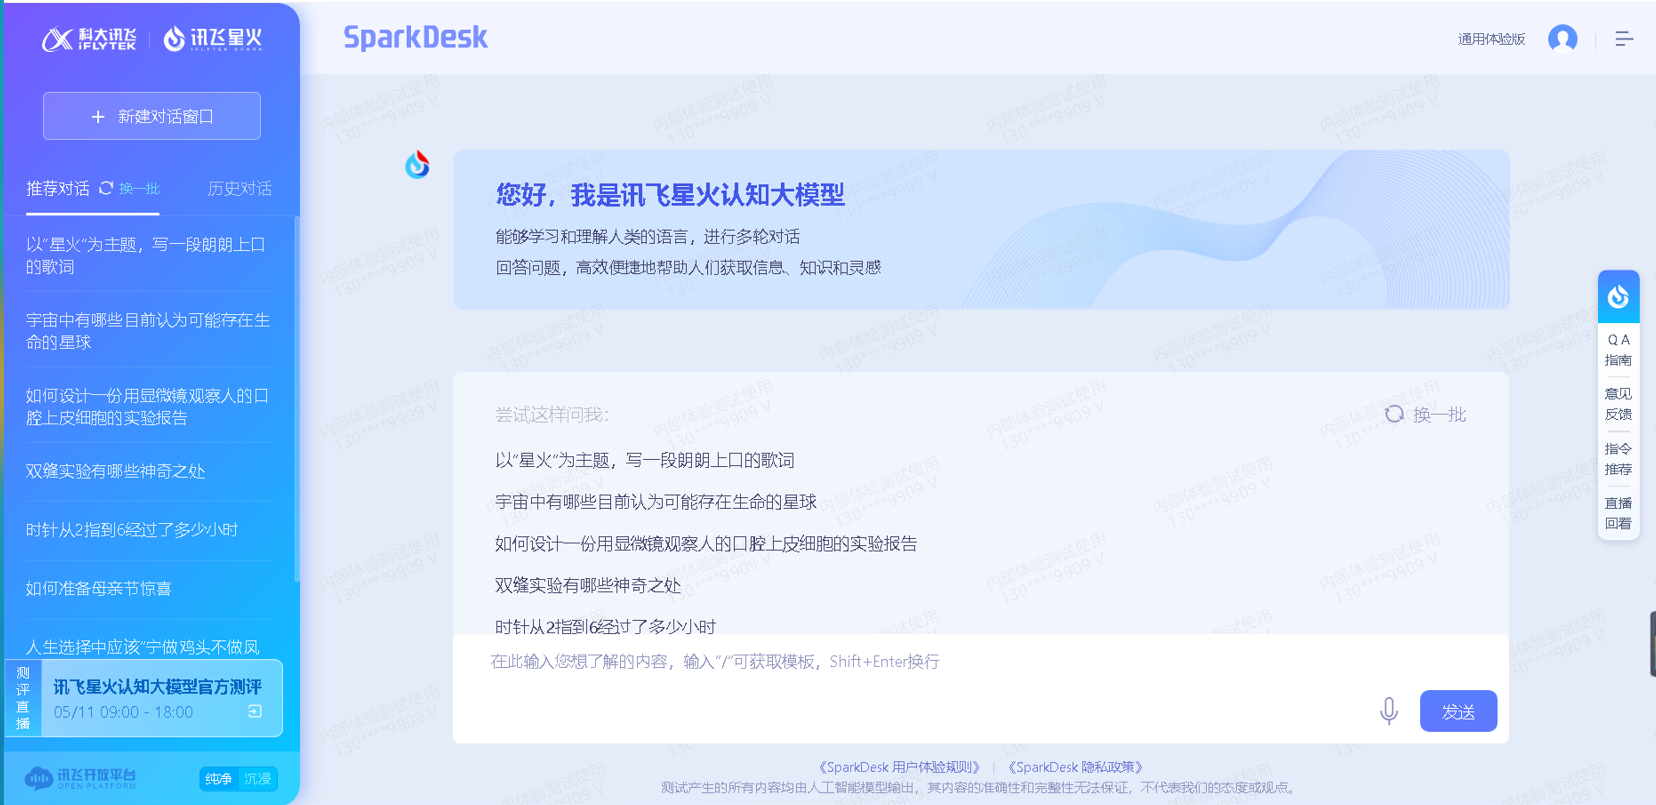Open 指令推荐 on right toolbar
This screenshot has width=1656, height=805.
[x=1618, y=459]
